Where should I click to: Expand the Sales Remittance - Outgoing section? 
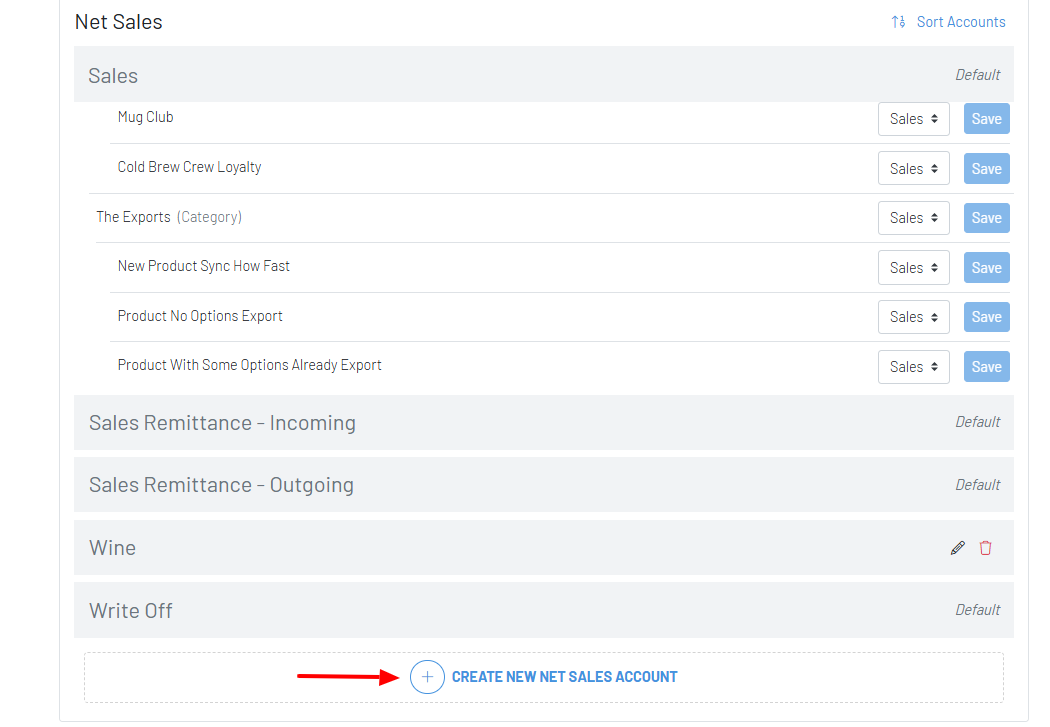pyautogui.click(x=221, y=485)
